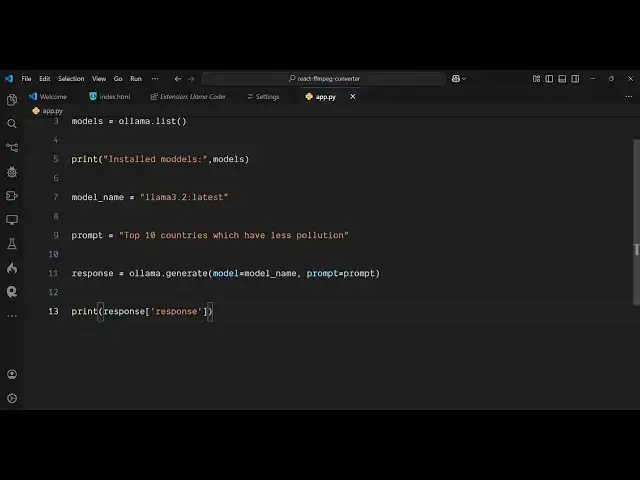Open the Selection menu
Image resolution: width=640 pixels, height=480 pixels.
(71, 78)
